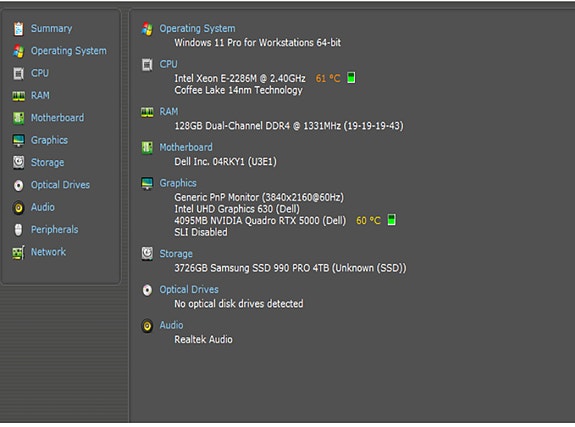
Task: Click the Graphics monitor icon in summary pane
Action: [147, 183]
